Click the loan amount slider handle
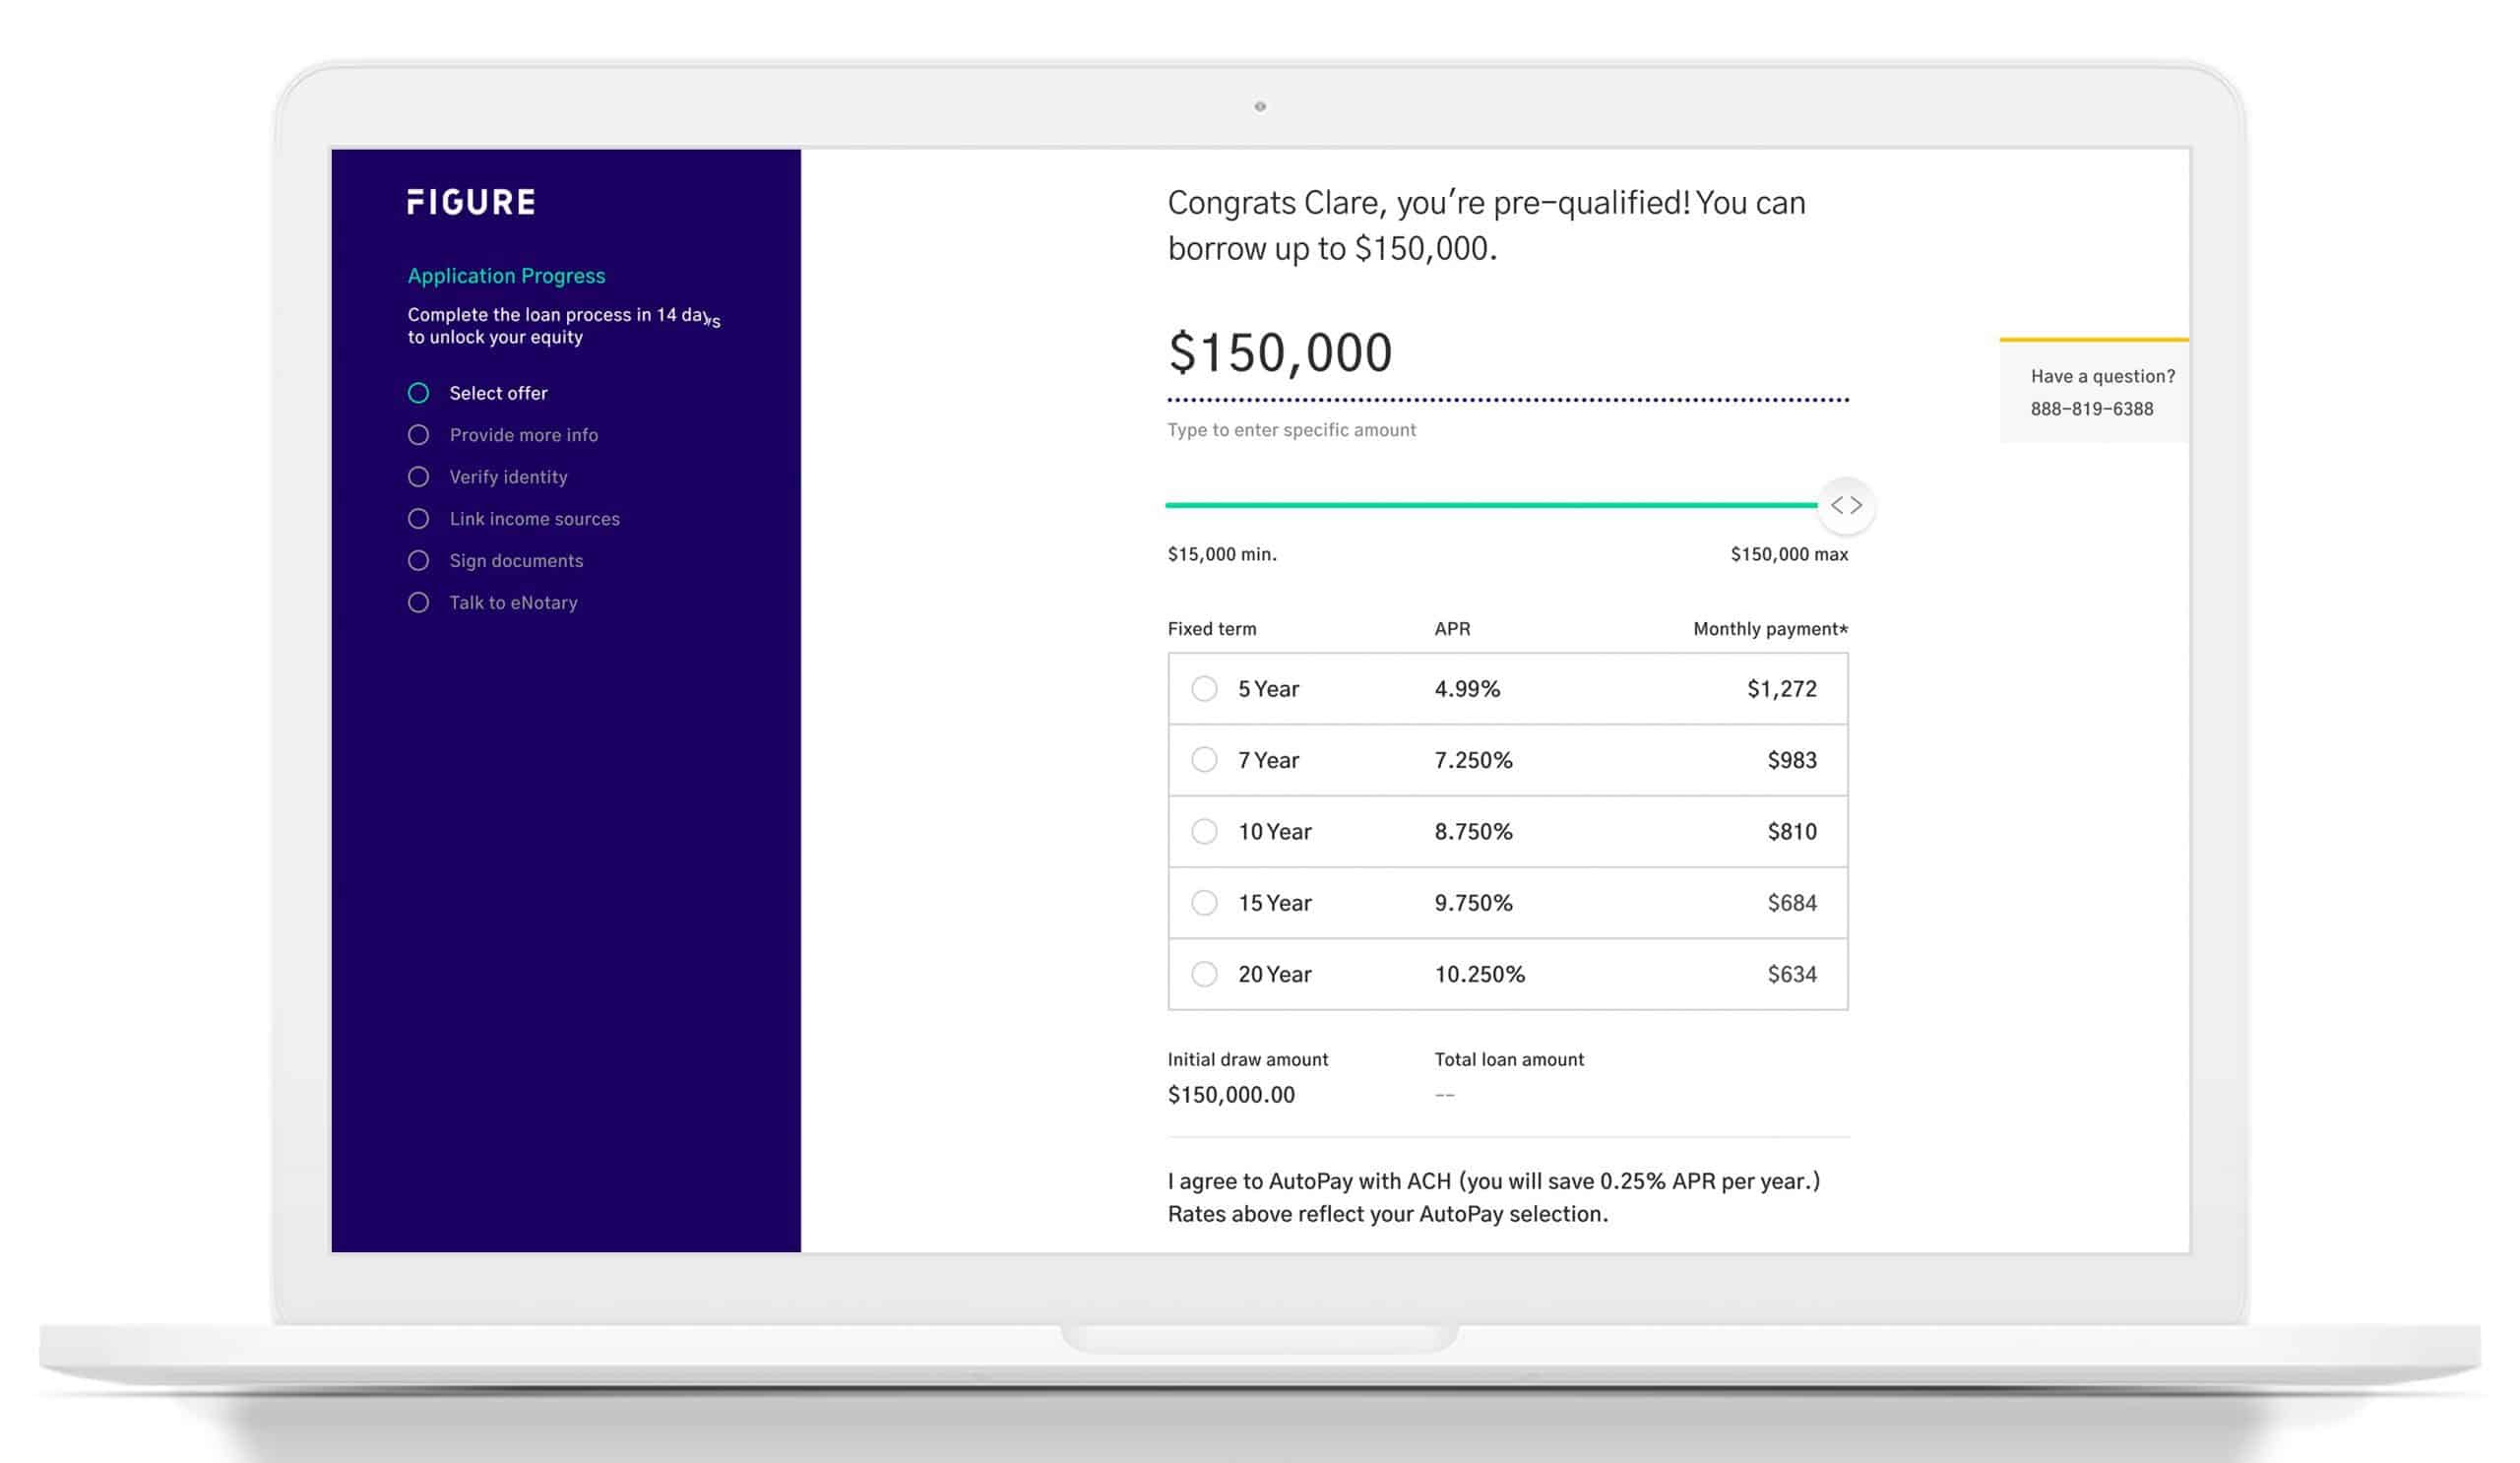This screenshot has width=2520, height=1463. point(1845,506)
